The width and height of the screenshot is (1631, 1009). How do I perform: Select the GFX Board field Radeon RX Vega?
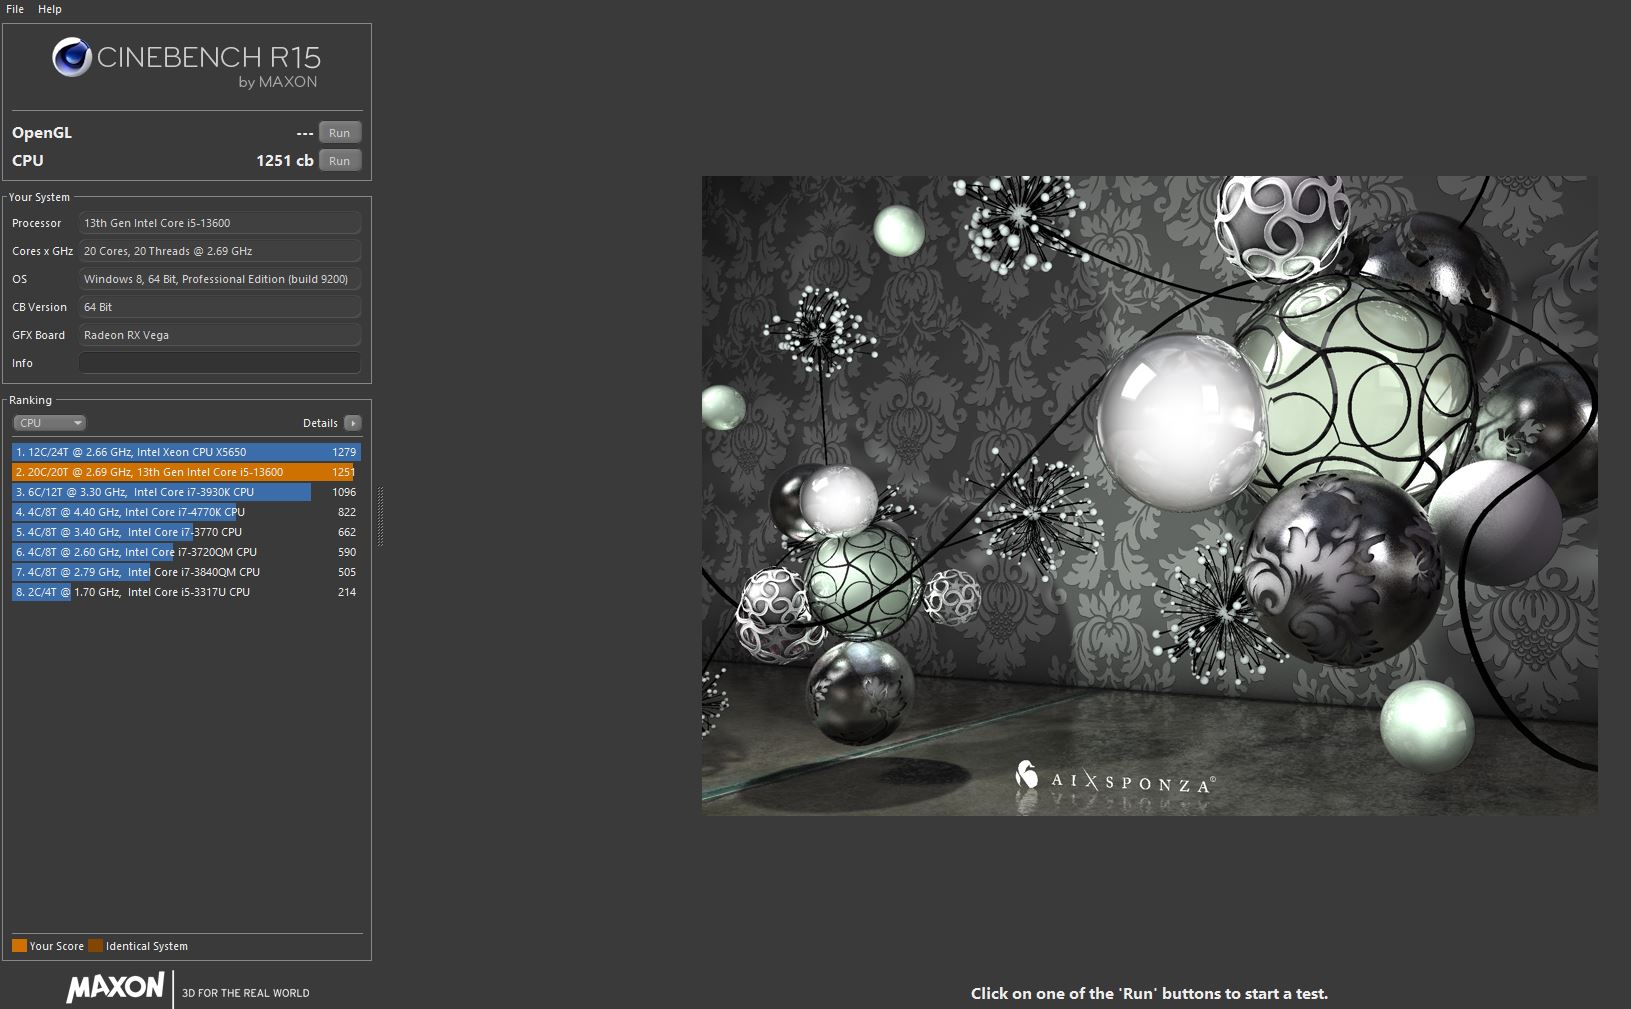[x=219, y=335]
